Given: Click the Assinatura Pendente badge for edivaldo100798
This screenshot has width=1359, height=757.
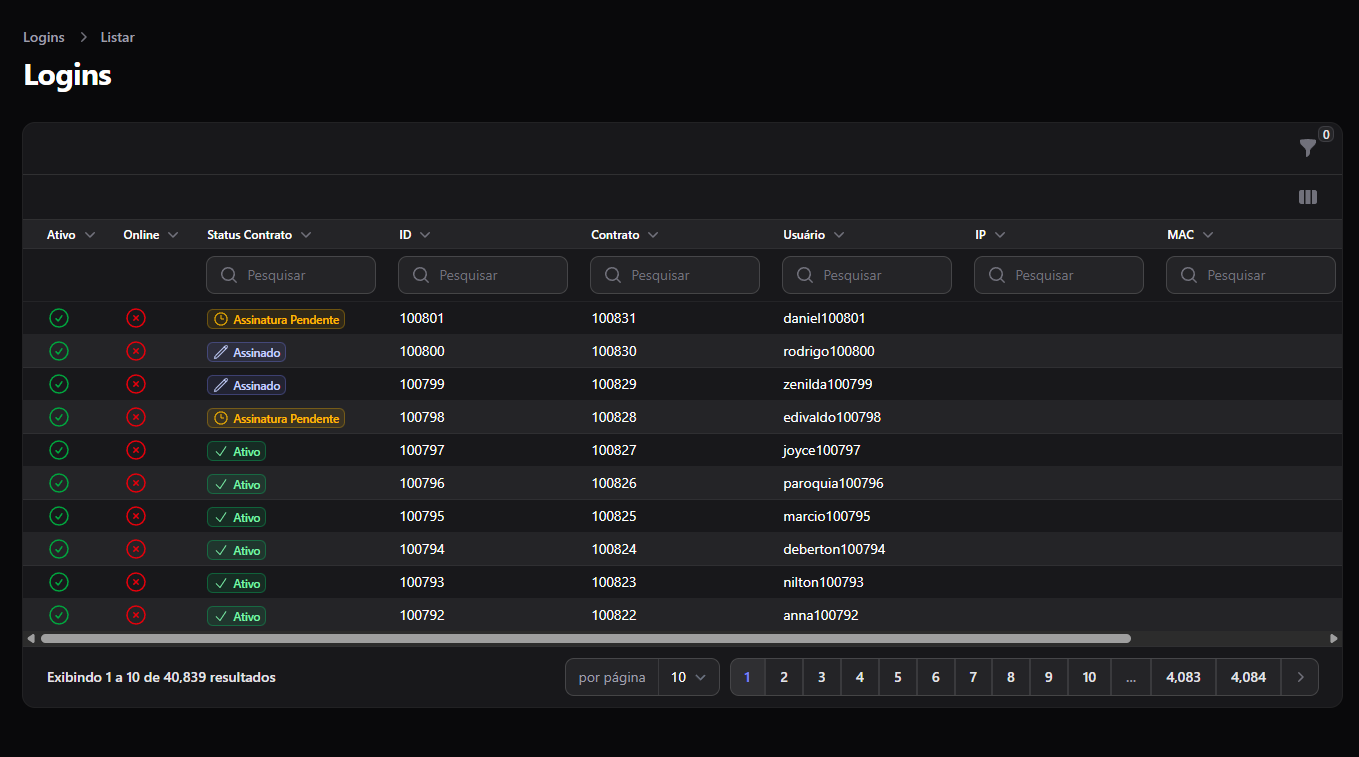Looking at the screenshot, I should click(x=276, y=418).
